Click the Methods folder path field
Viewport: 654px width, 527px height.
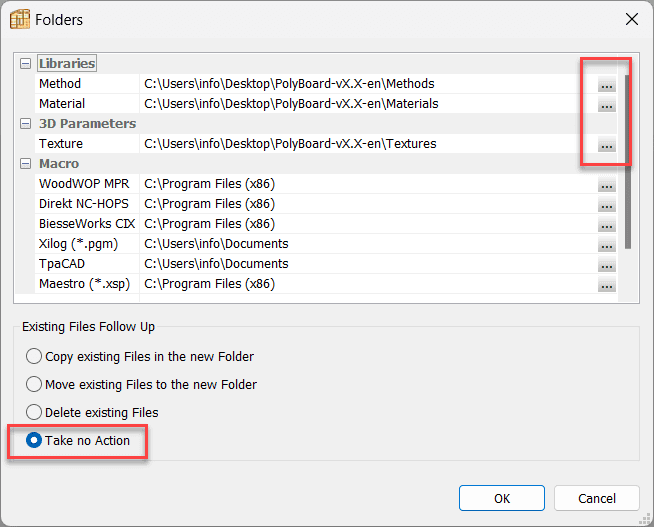[367, 84]
